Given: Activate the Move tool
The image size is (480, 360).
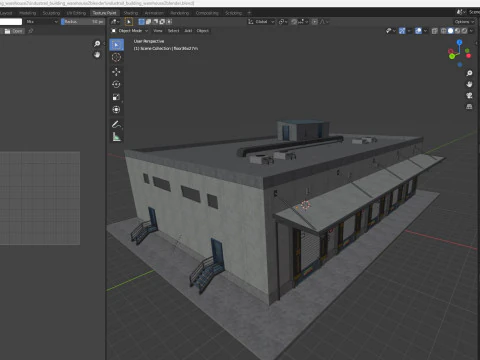Looking at the screenshot, I should 116,72.
